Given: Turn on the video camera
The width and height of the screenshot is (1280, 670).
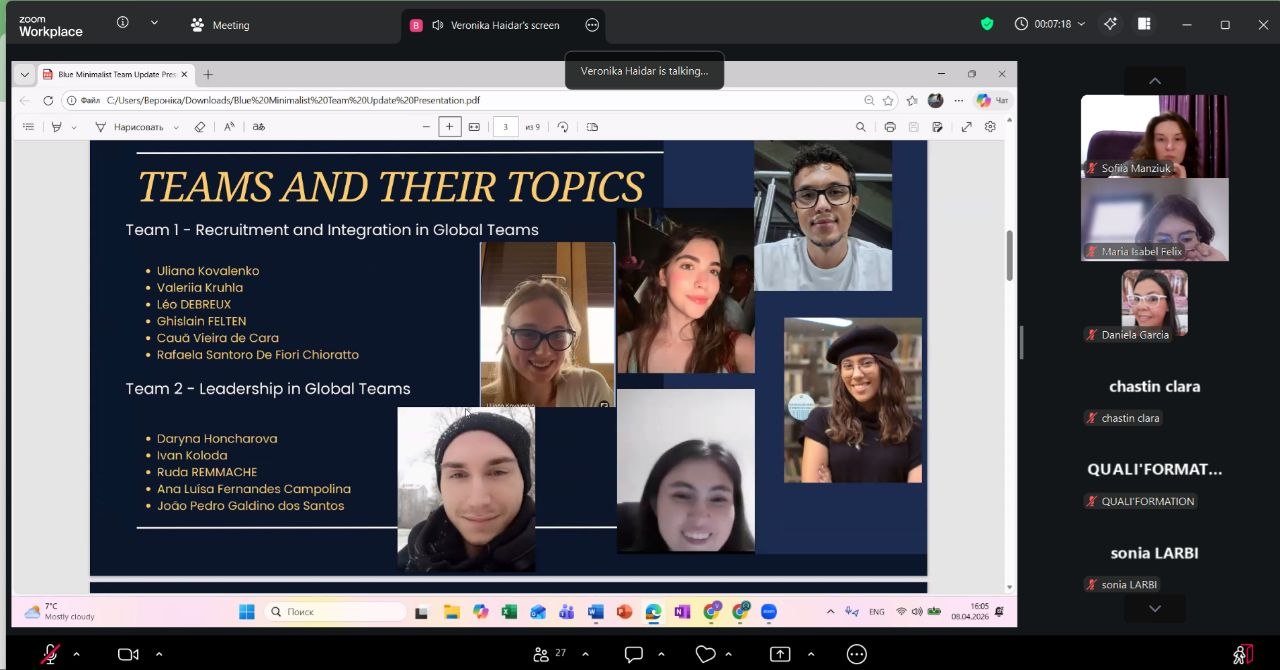Looking at the screenshot, I should tap(128, 654).
